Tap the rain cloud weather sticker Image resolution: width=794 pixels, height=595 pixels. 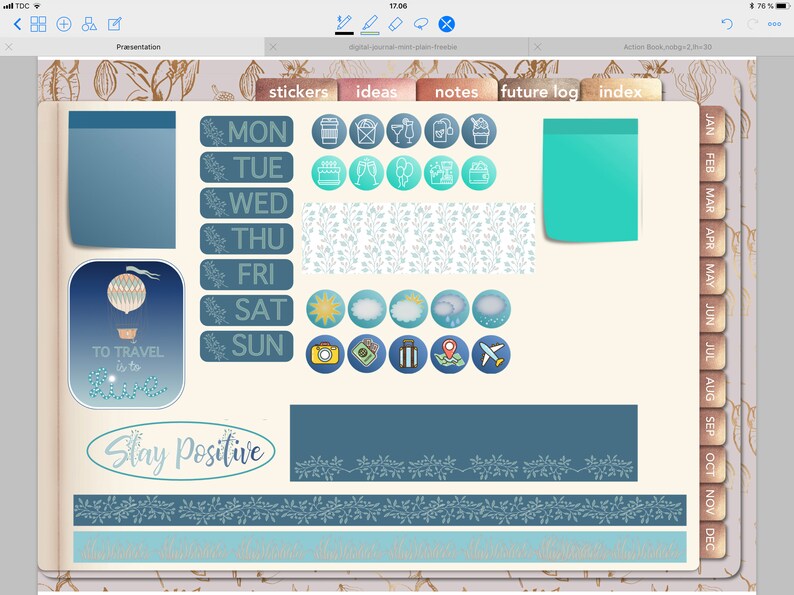450,309
